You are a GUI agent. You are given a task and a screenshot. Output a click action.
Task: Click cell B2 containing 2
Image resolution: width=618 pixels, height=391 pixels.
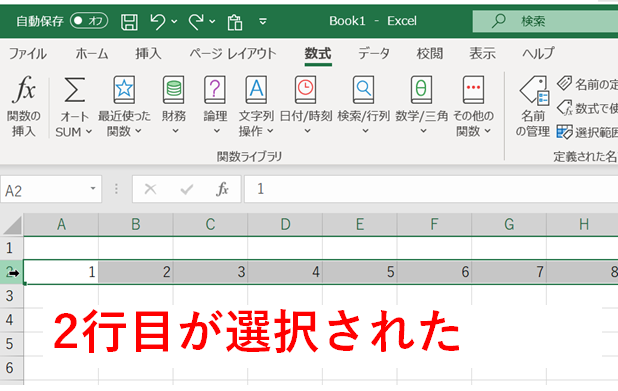pyautogui.click(x=136, y=272)
